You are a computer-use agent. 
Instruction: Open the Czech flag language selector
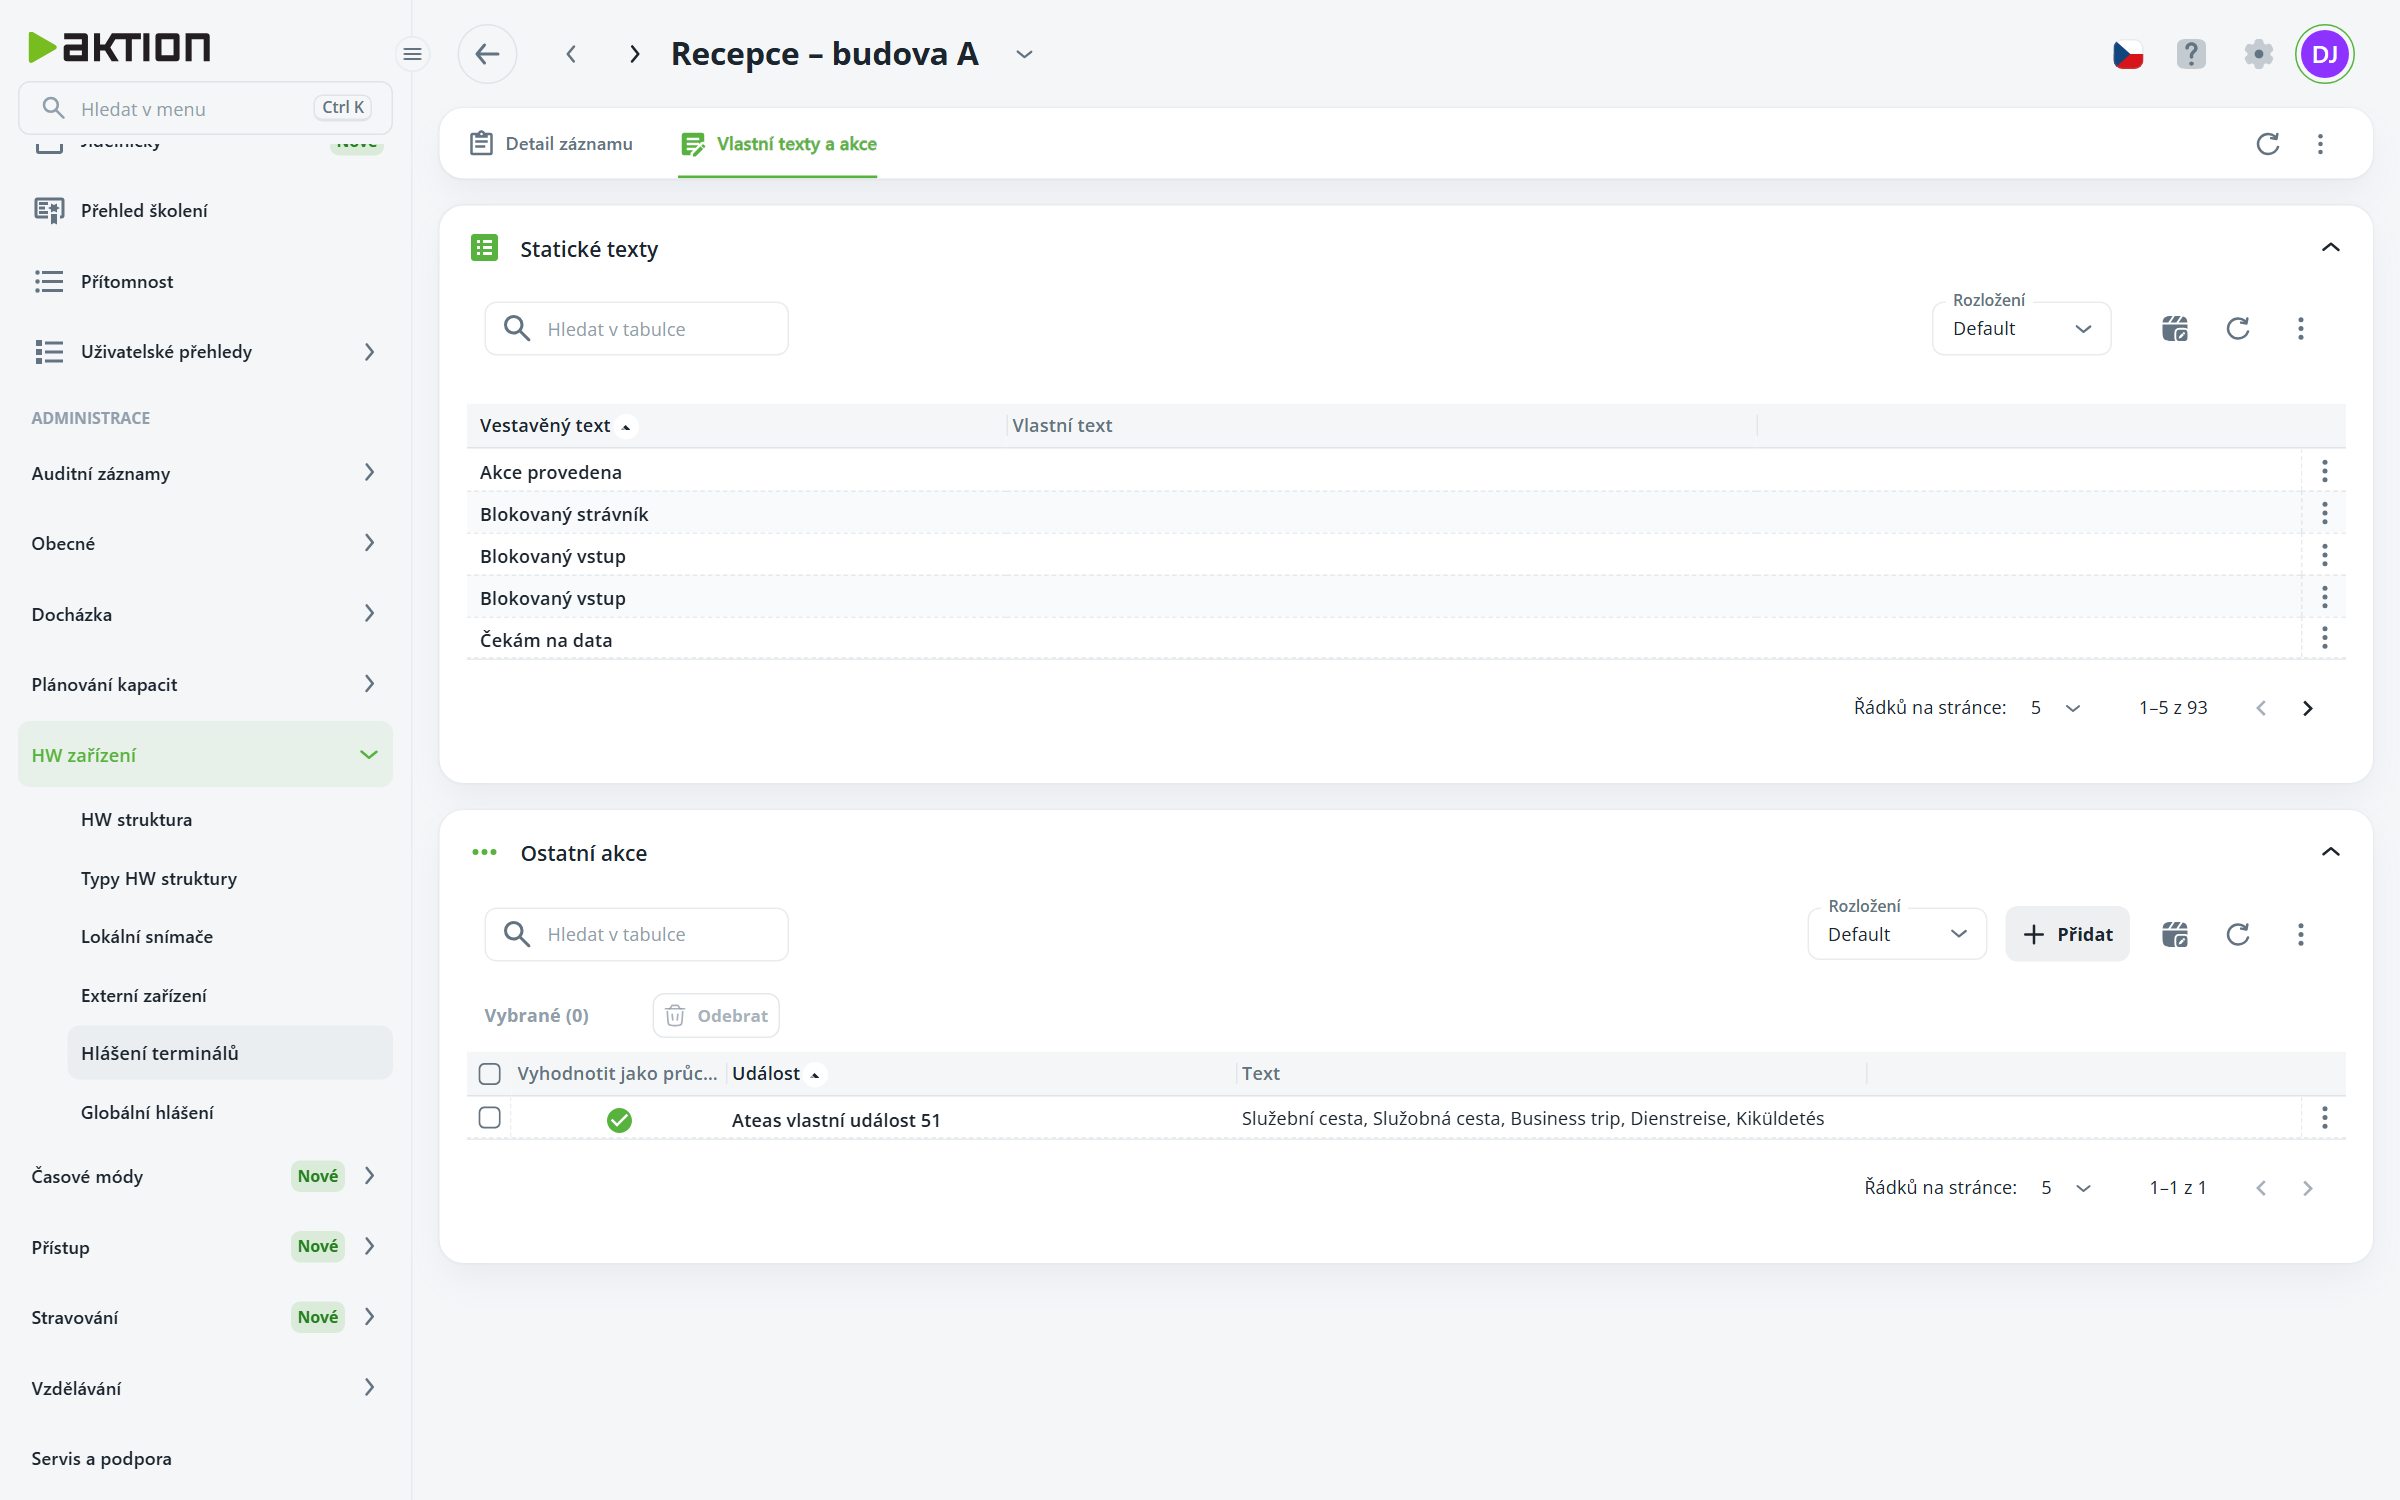2128,54
